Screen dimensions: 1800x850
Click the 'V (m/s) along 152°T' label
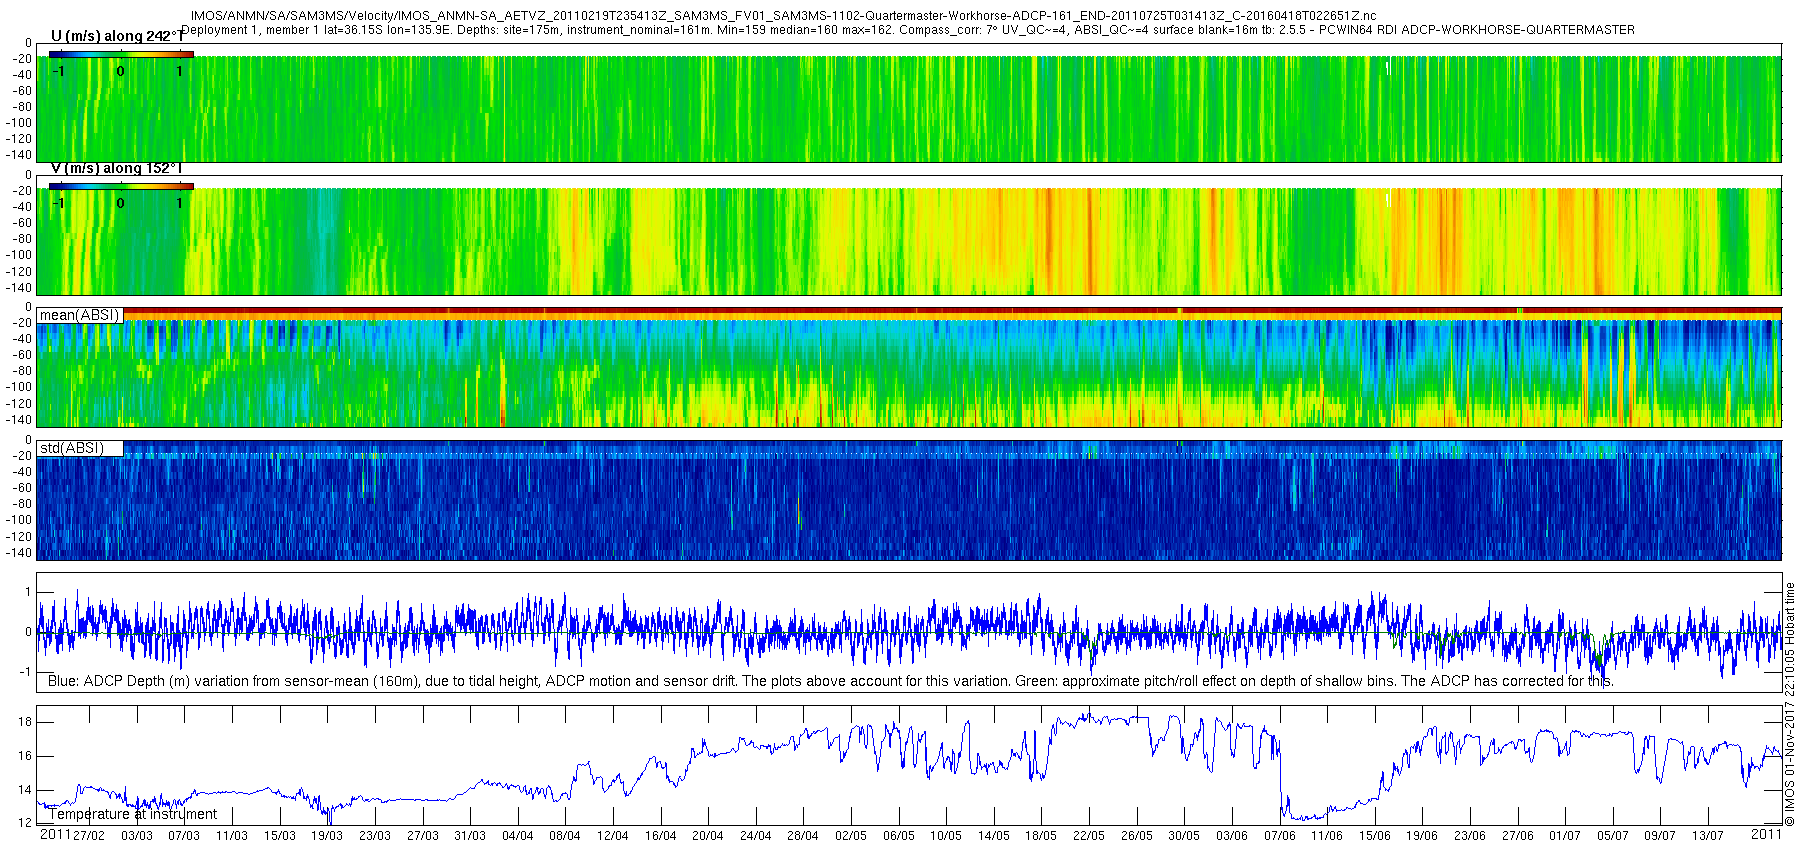117,169
